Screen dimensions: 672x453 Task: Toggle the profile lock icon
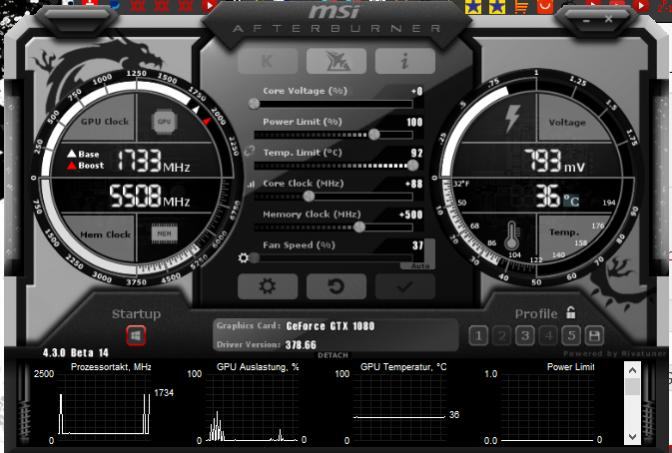pos(570,312)
